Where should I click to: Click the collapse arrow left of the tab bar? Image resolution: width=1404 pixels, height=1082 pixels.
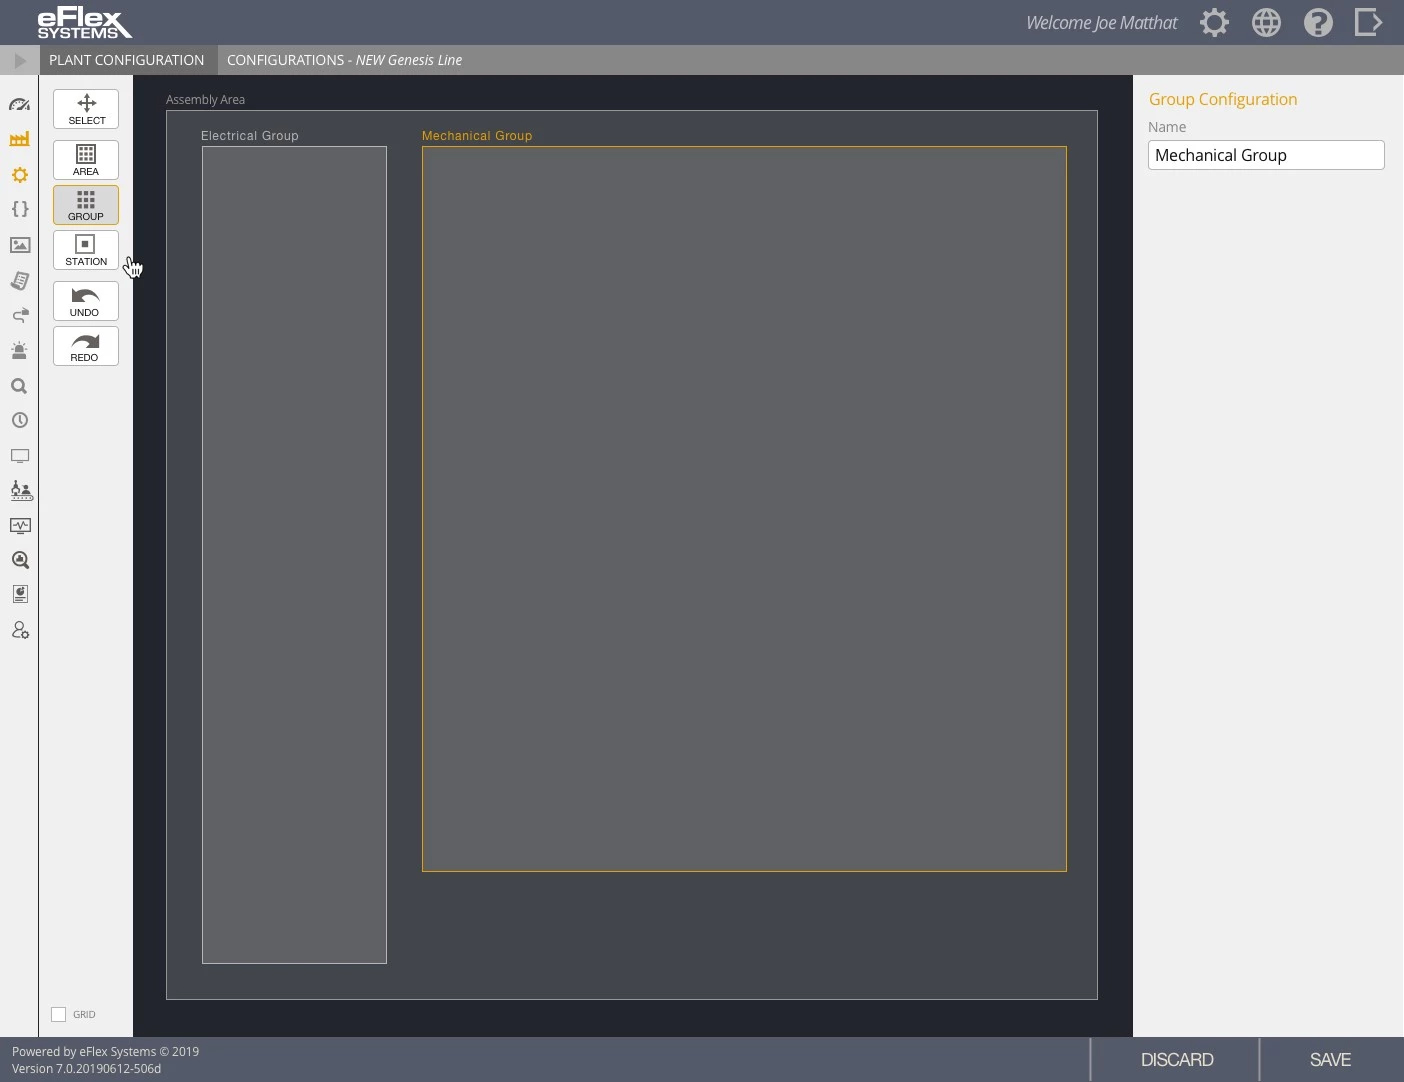[x=19, y=59]
